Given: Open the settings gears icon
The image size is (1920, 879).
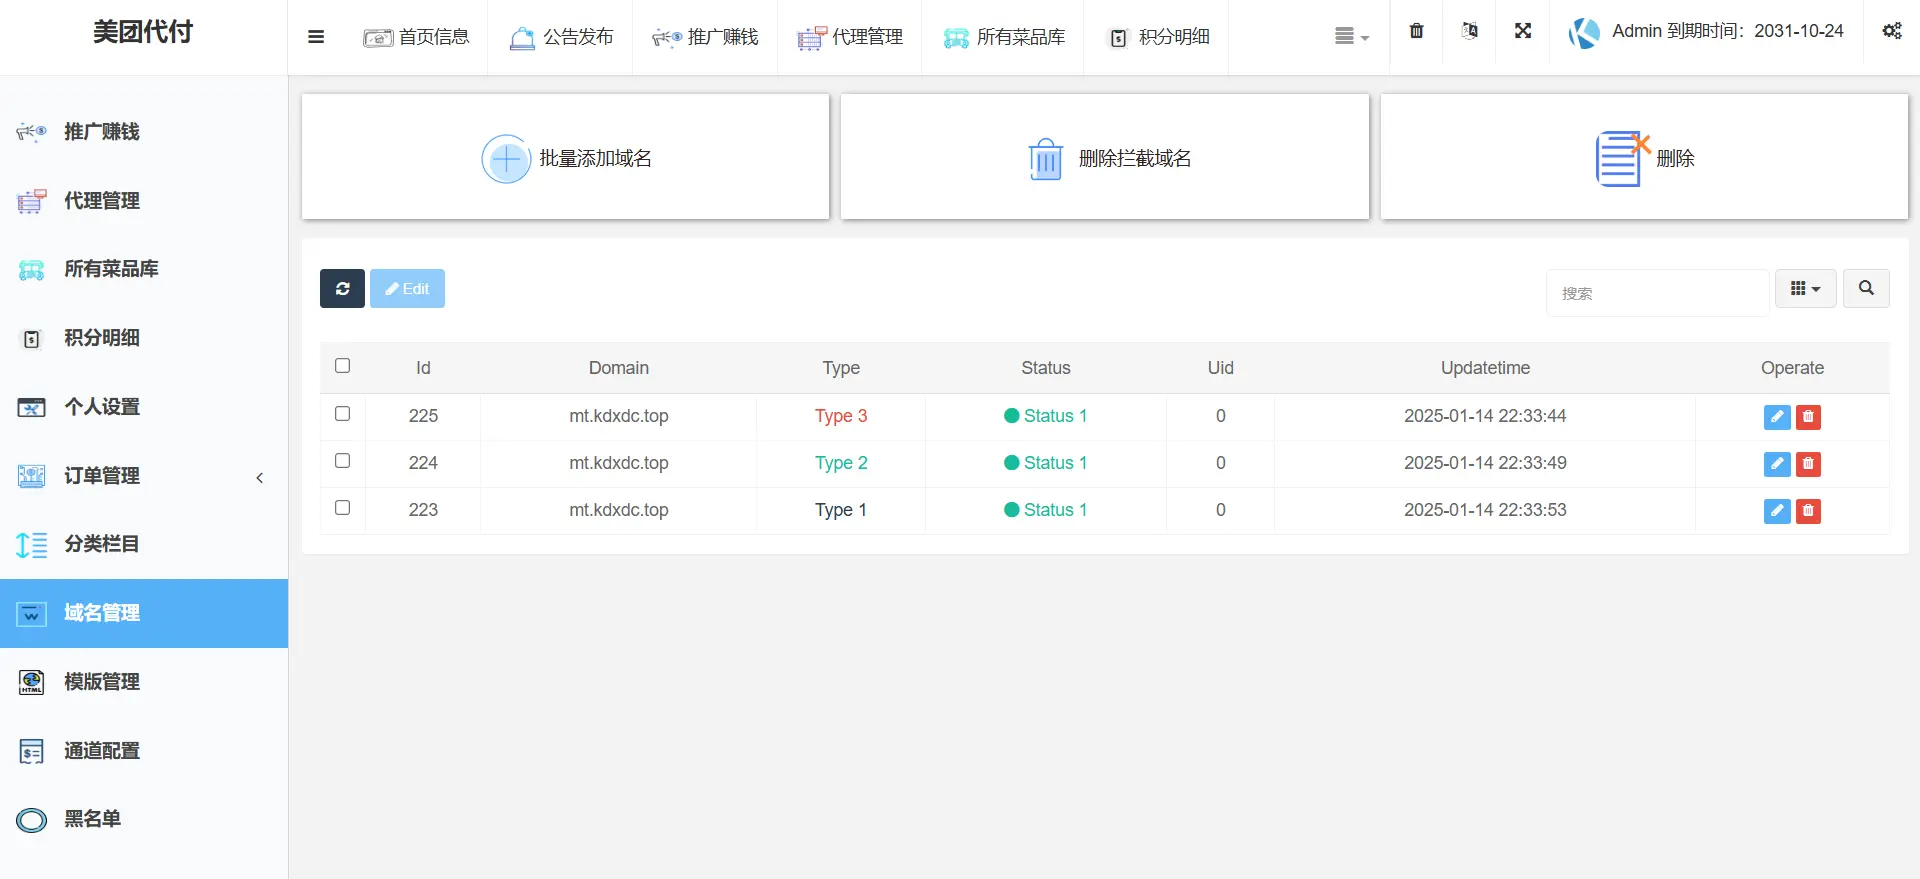Looking at the screenshot, I should coord(1892,31).
